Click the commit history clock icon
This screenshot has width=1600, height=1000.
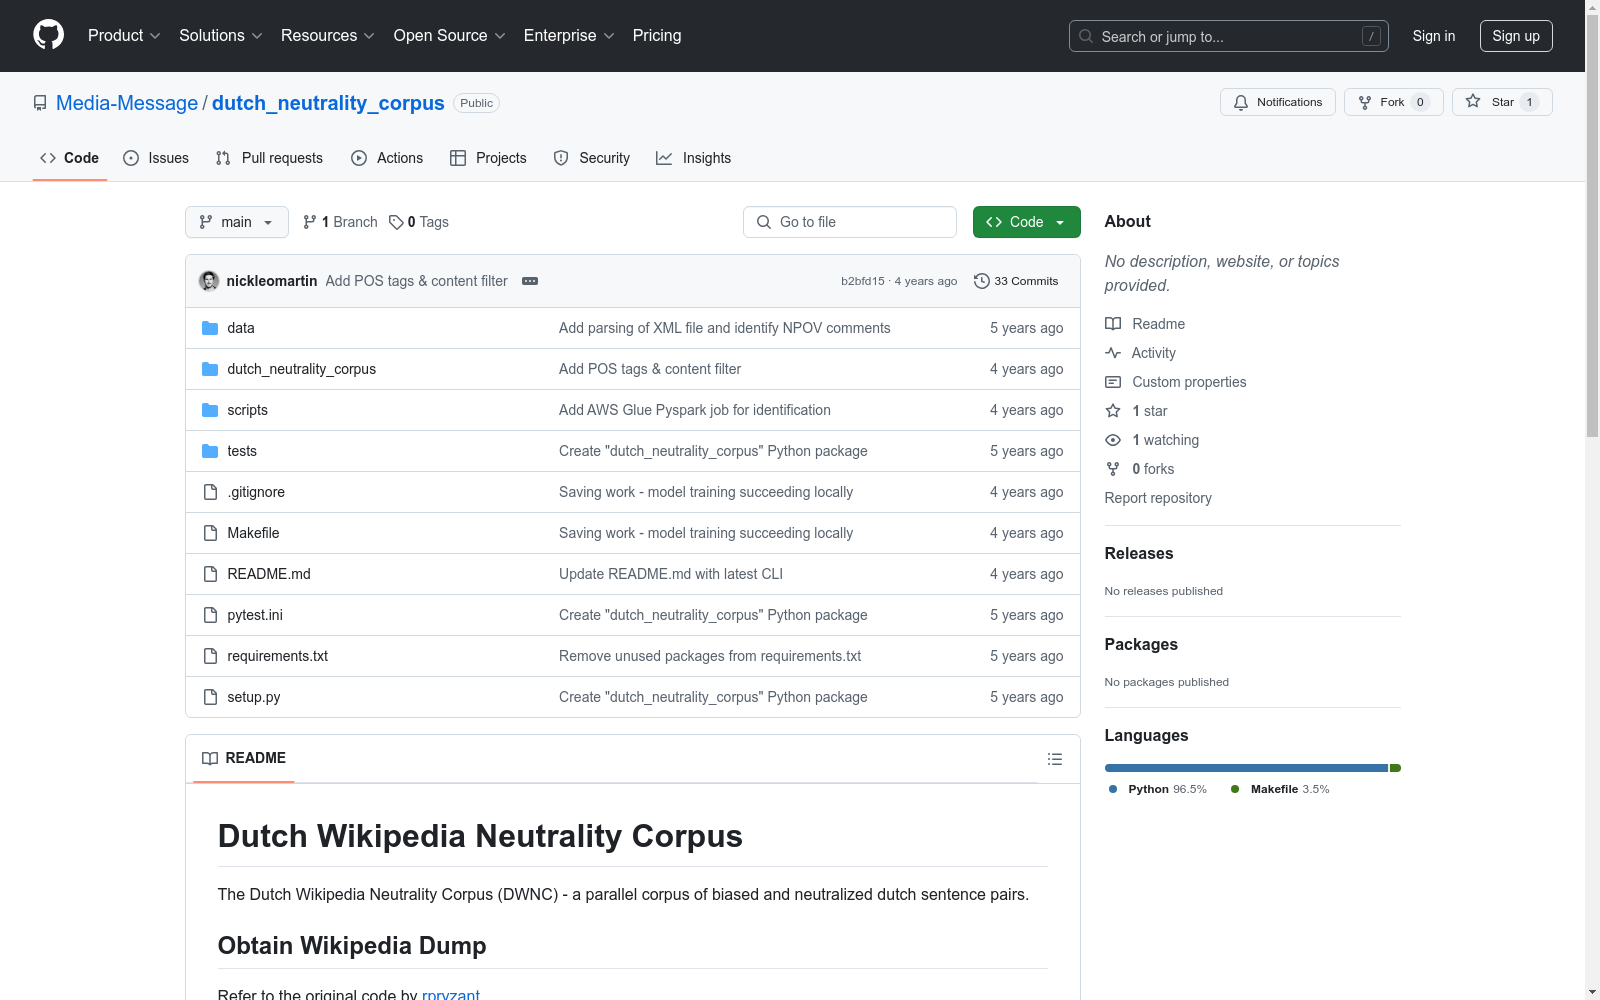click(982, 281)
